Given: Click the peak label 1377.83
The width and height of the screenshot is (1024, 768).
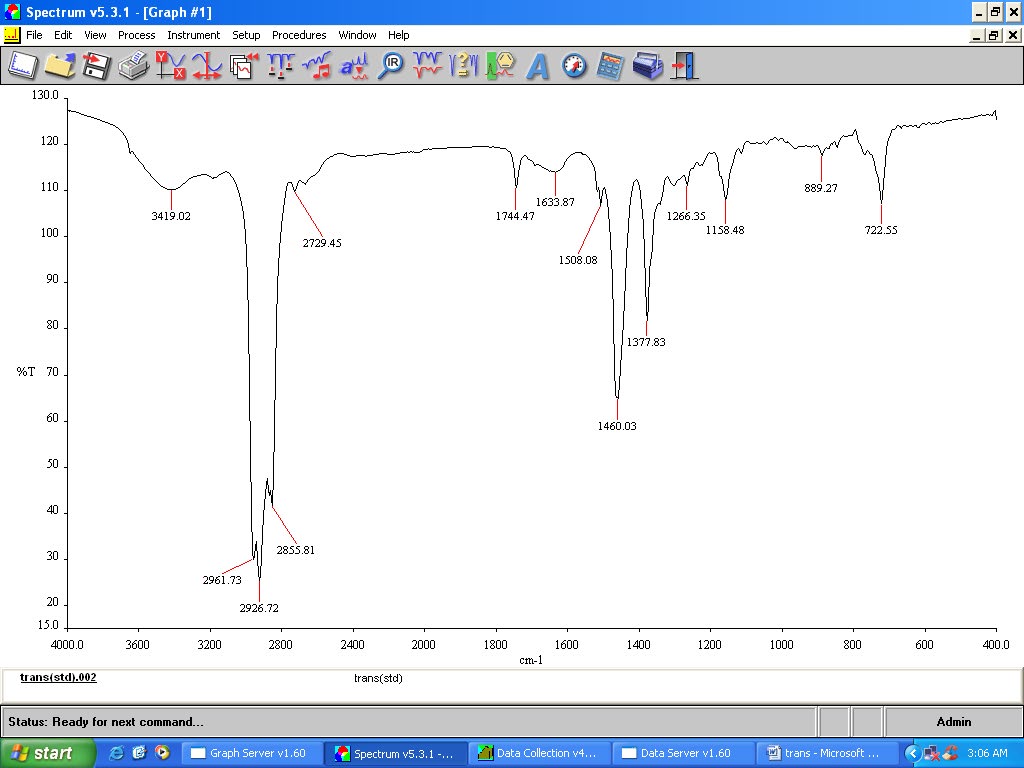Looking at the screenshot, I should [646, 342].
